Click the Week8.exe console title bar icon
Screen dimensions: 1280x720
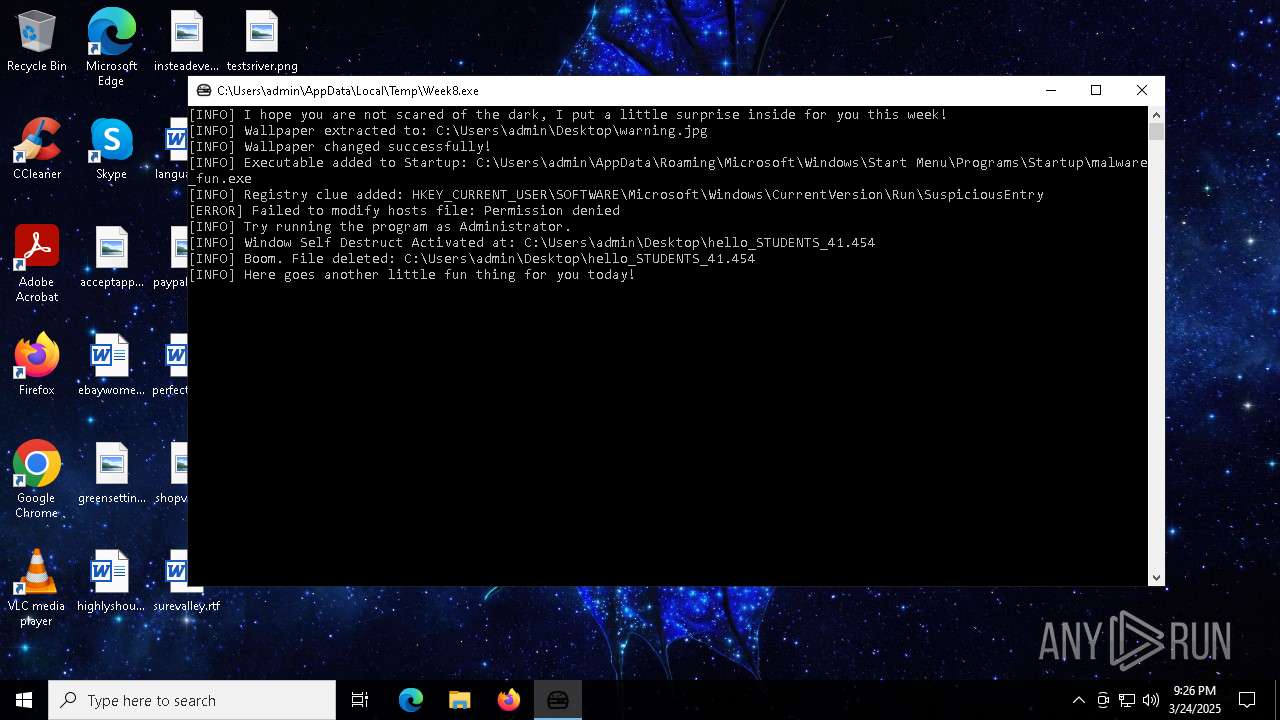pos(204,90)
